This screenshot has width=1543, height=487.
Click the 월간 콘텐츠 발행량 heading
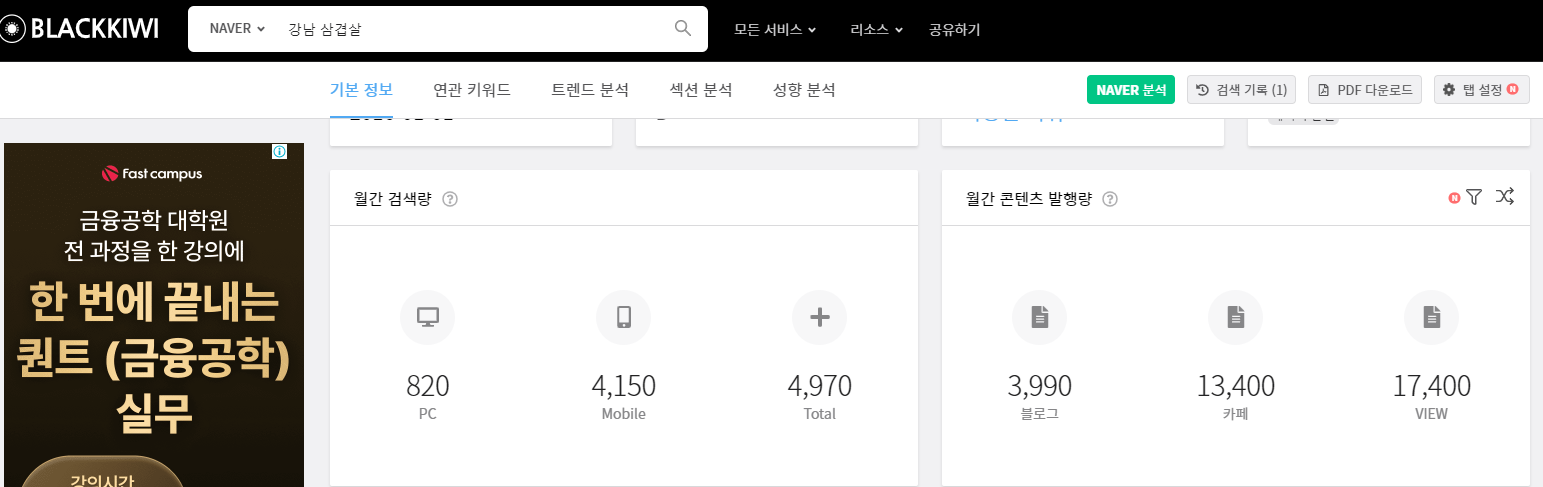point(1029,199)
